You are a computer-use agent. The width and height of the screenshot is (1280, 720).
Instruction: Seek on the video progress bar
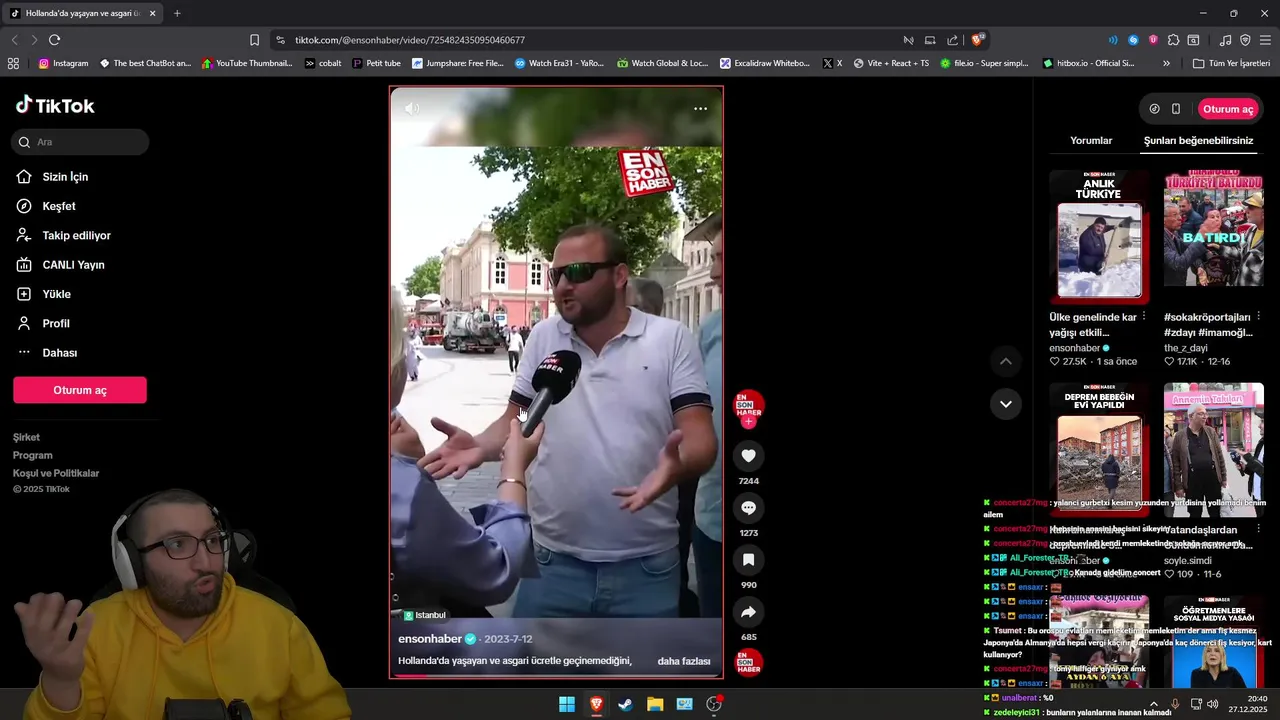[556, 676]
